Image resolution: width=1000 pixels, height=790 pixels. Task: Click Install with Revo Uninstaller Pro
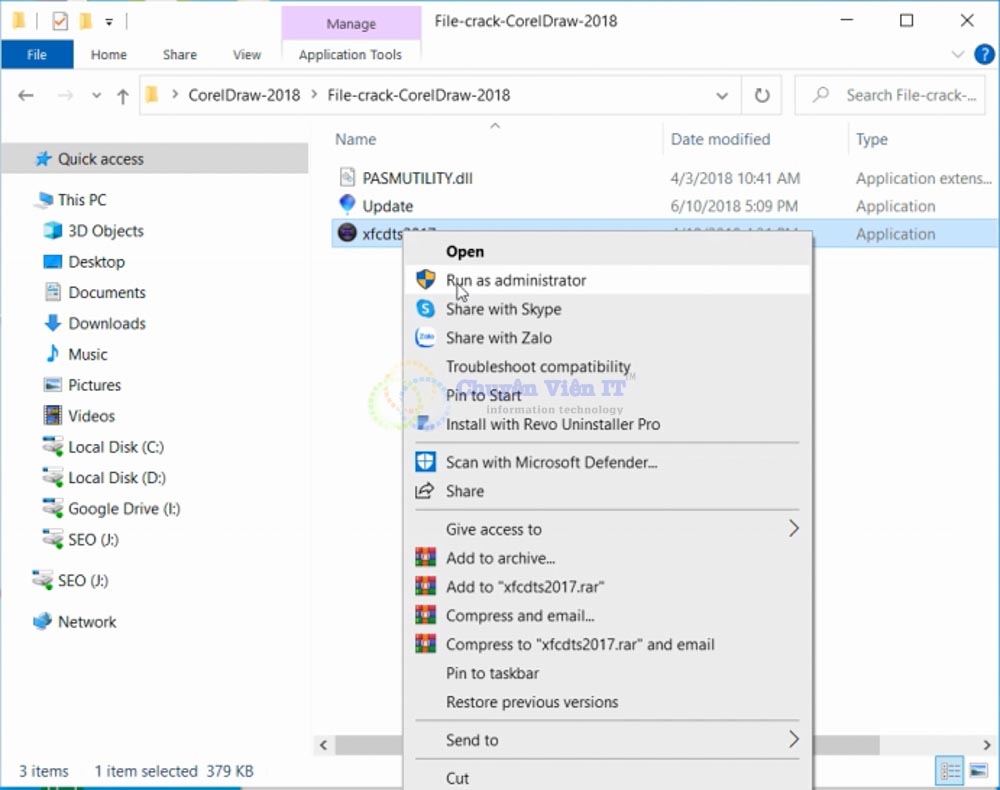607,425
